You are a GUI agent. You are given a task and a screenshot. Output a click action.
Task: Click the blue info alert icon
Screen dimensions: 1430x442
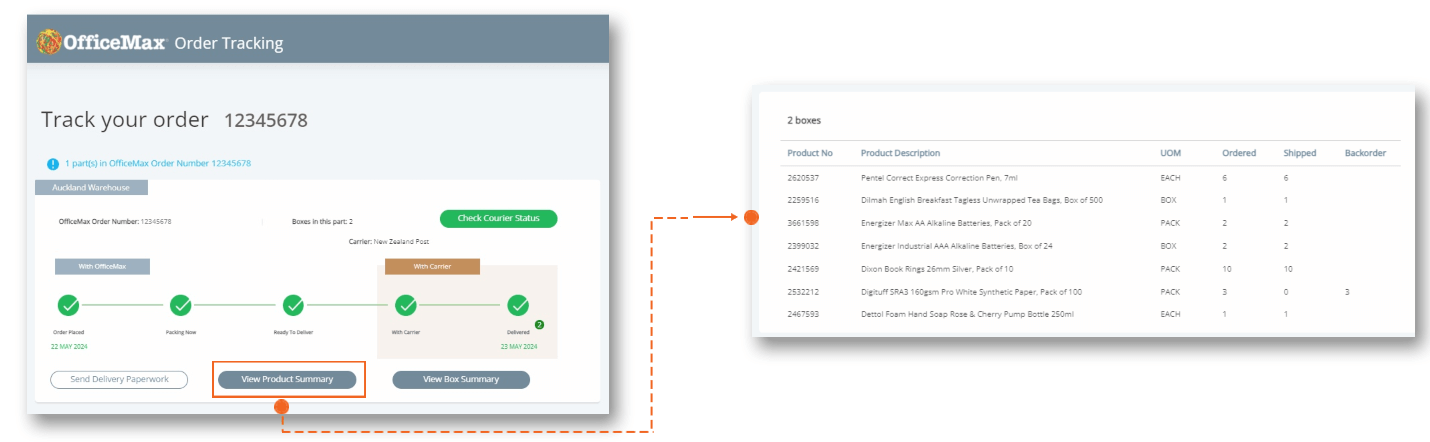[53, 163]
